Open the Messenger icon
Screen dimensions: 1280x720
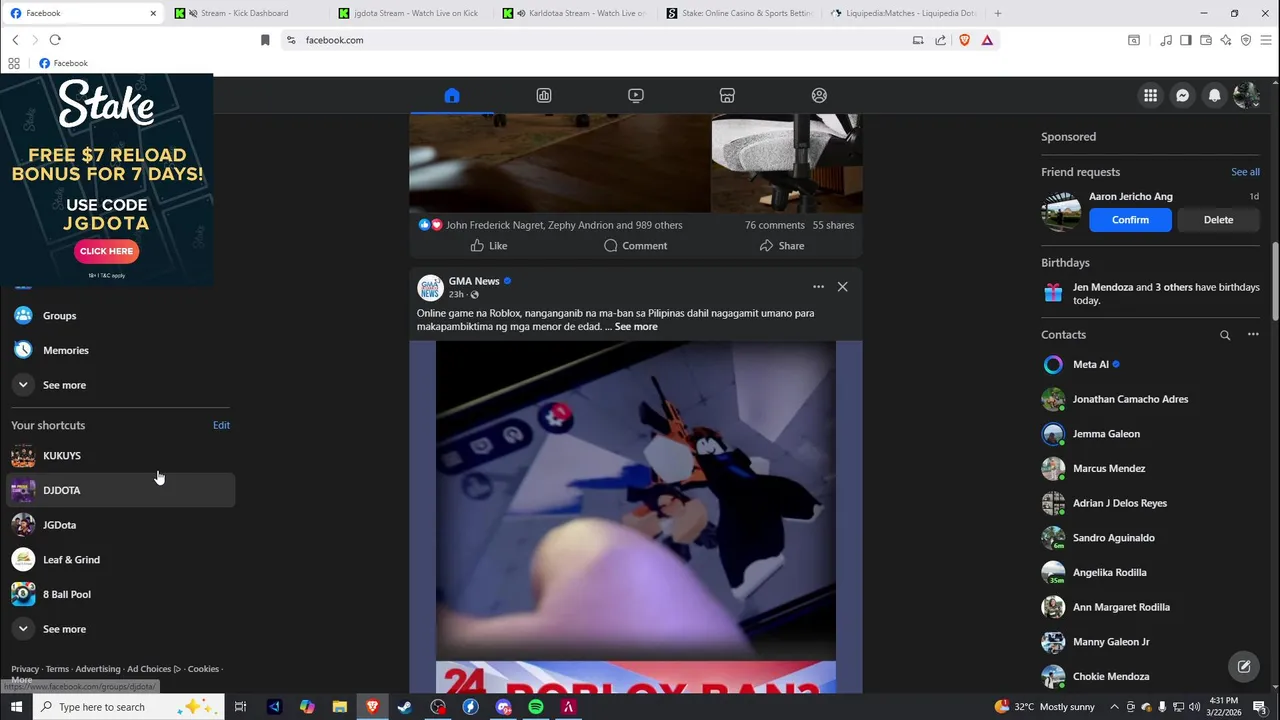[x=1183, y=95]
